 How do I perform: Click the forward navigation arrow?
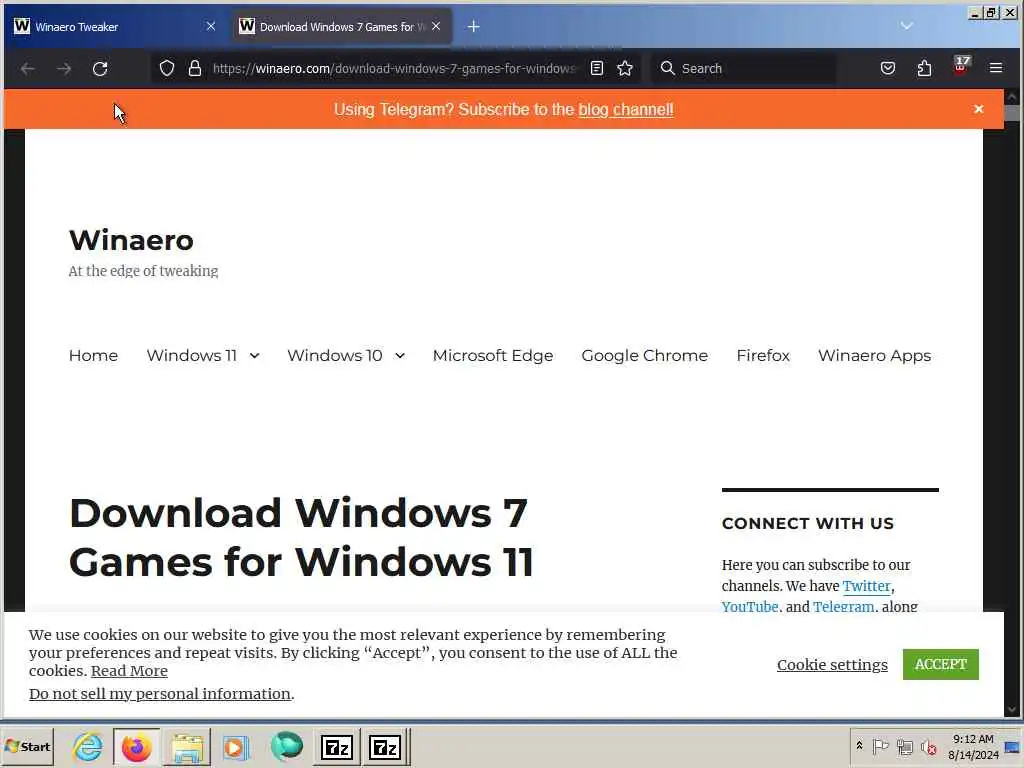click(64, 69)
